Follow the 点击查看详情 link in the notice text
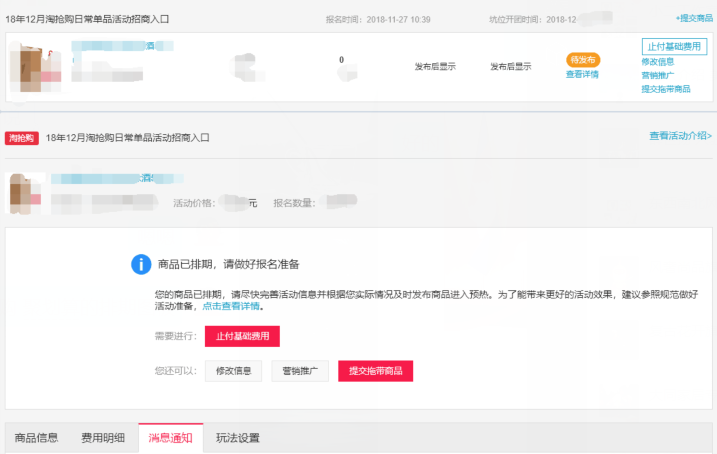Screen dimensions: 717x454 point(231,306)
